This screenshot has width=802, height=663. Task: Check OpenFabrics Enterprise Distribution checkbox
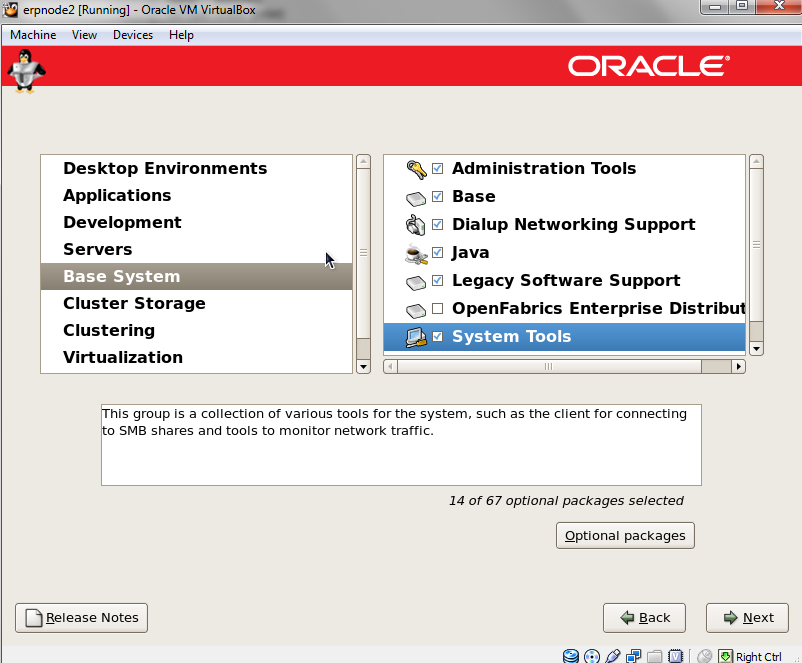[437, 308]
